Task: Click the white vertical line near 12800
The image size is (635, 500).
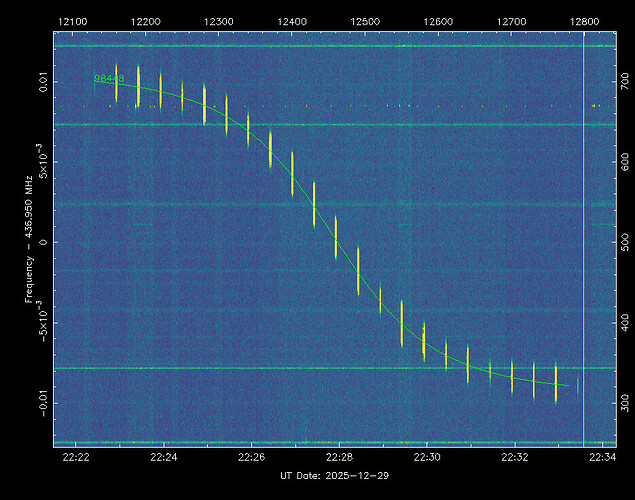Action: [584, 240]
